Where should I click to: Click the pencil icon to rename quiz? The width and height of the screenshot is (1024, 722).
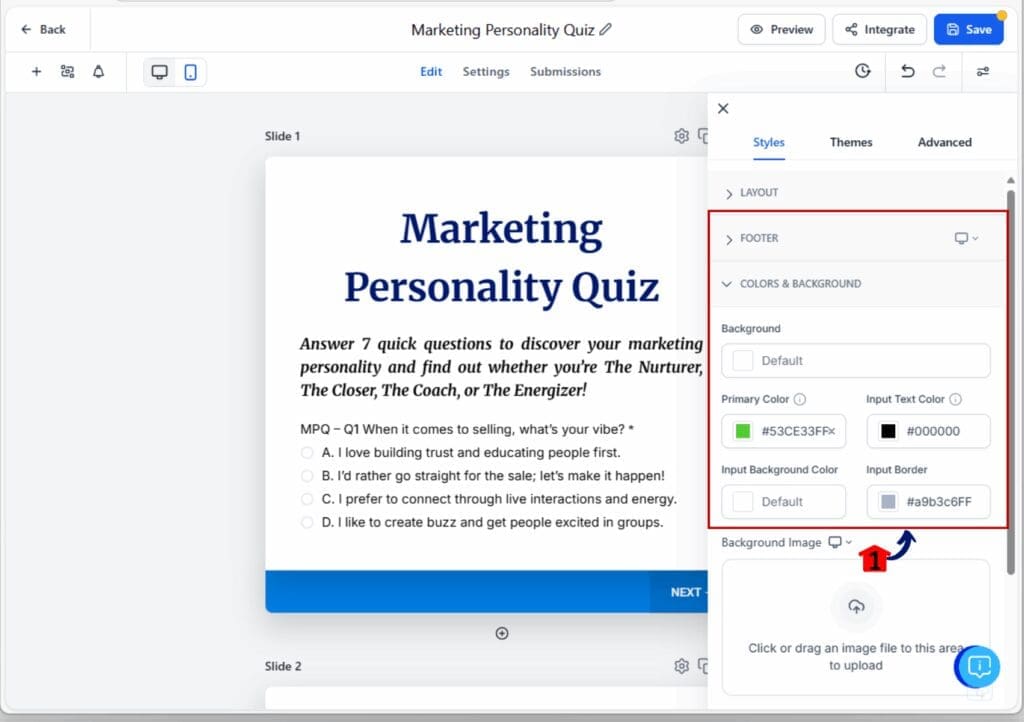[606, 30]
